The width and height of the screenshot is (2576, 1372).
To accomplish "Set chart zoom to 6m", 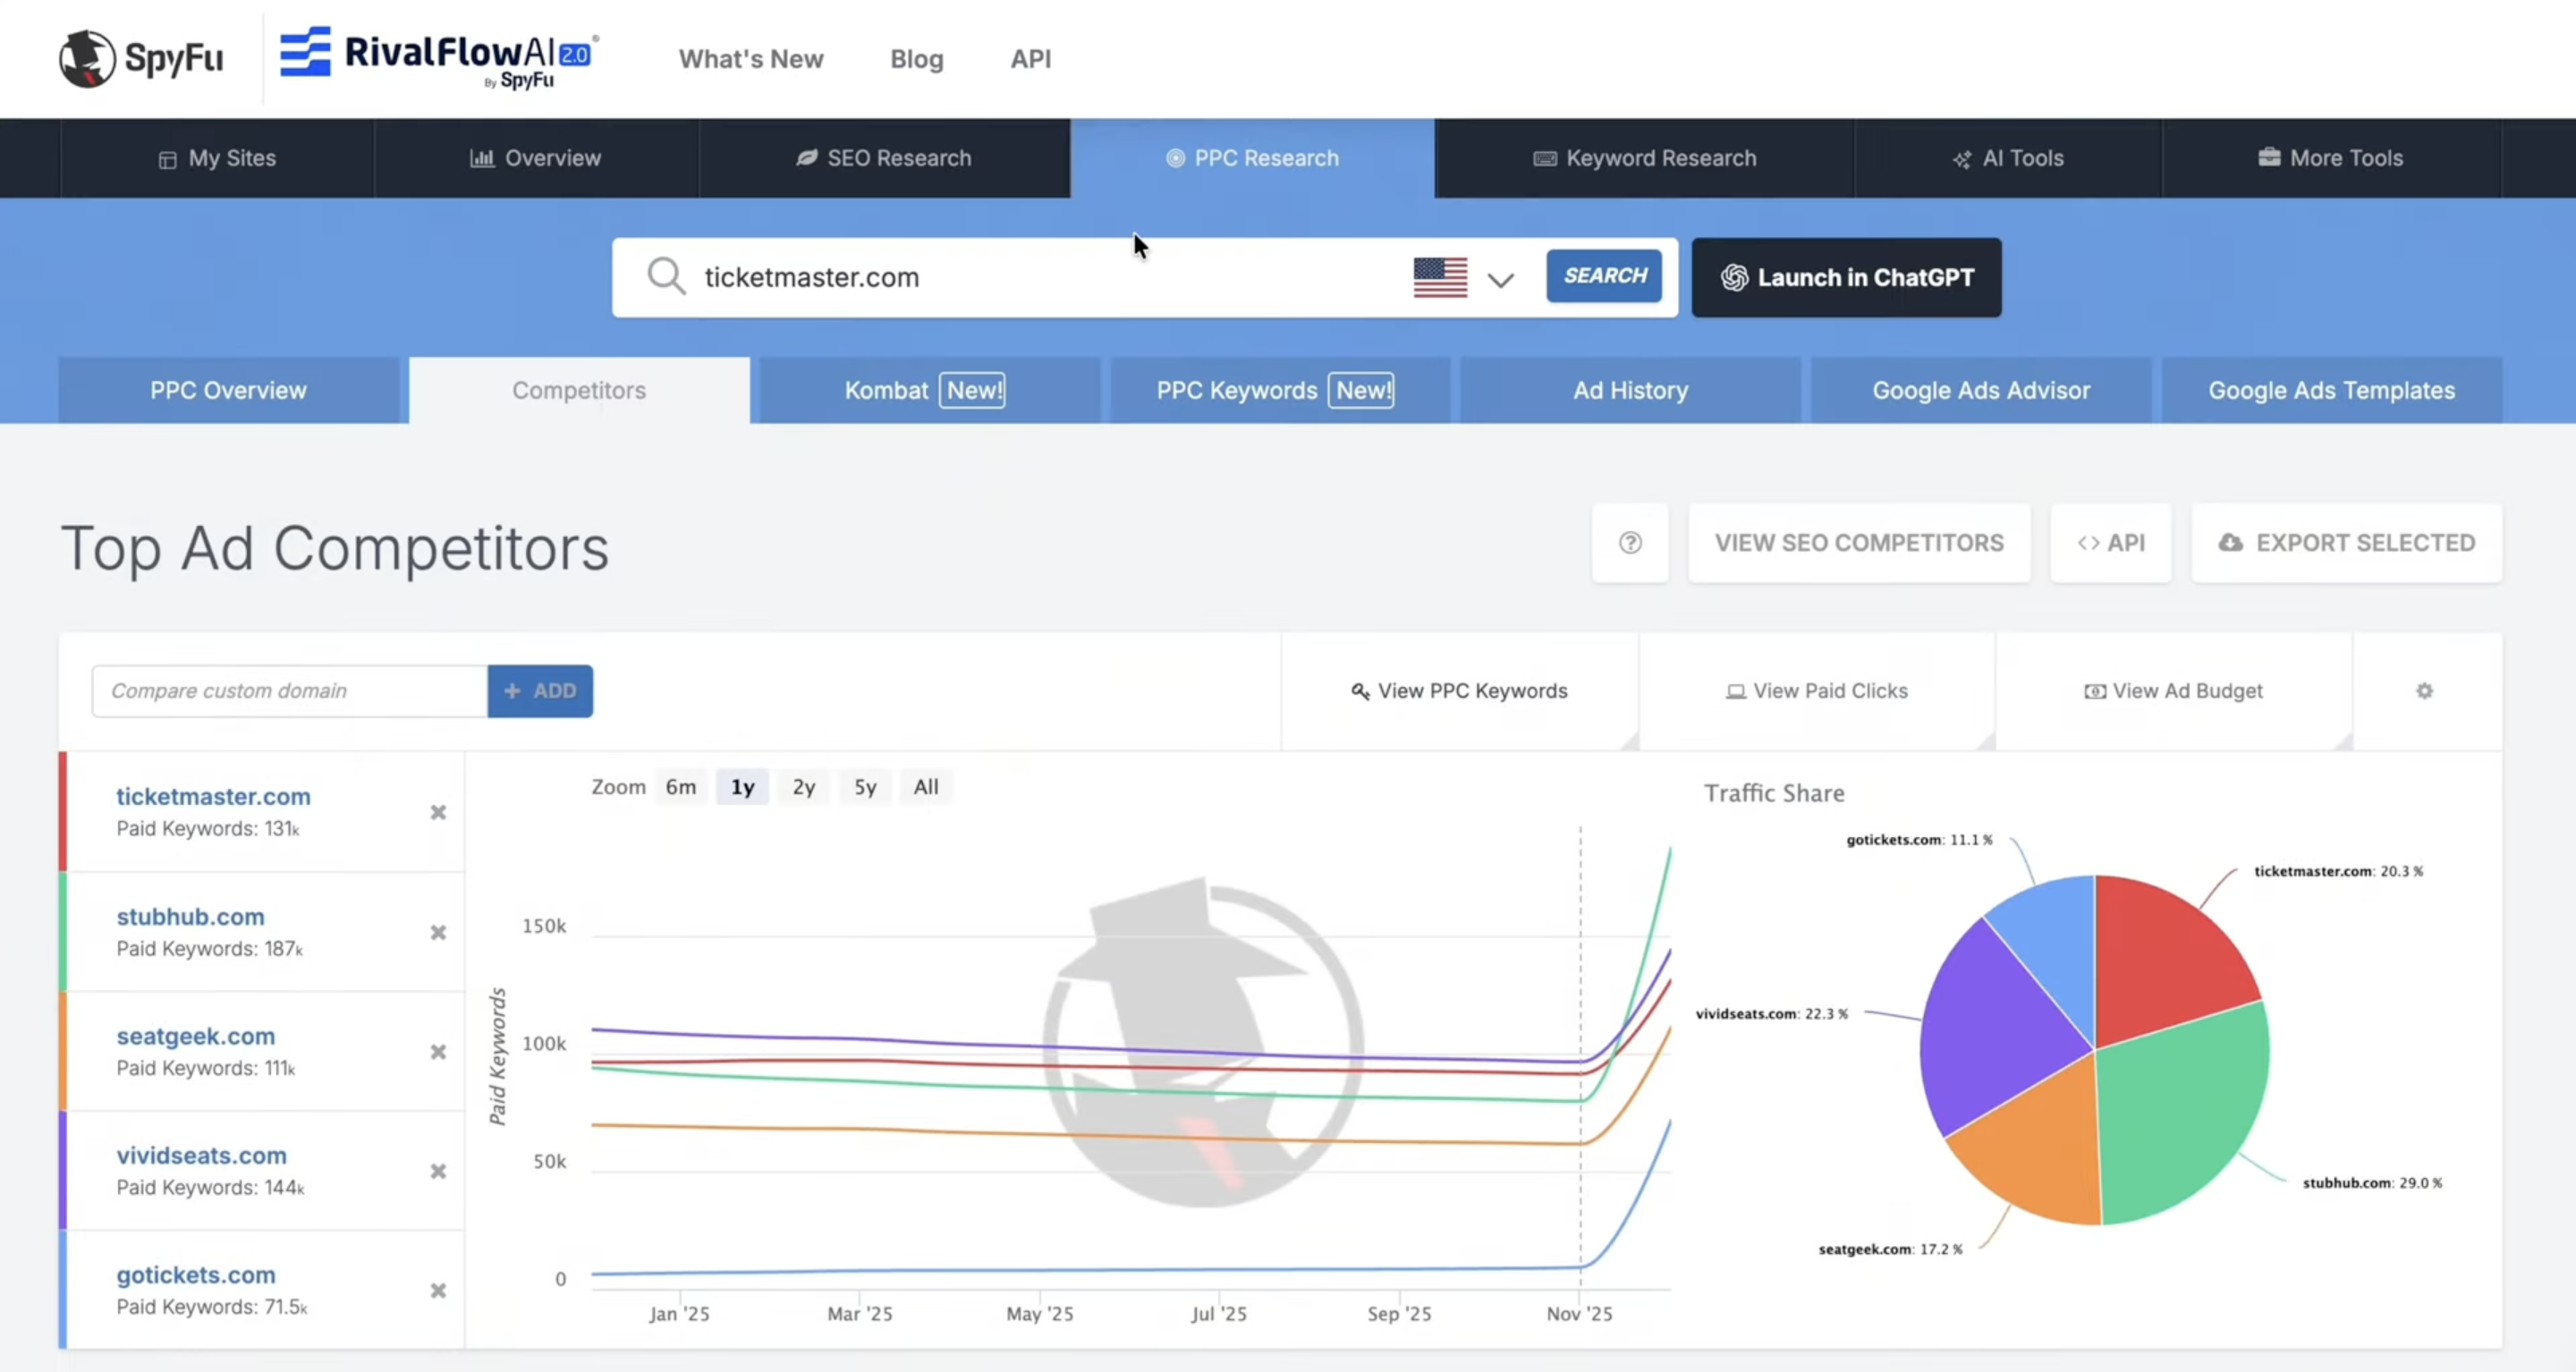I will coord(681,787).
